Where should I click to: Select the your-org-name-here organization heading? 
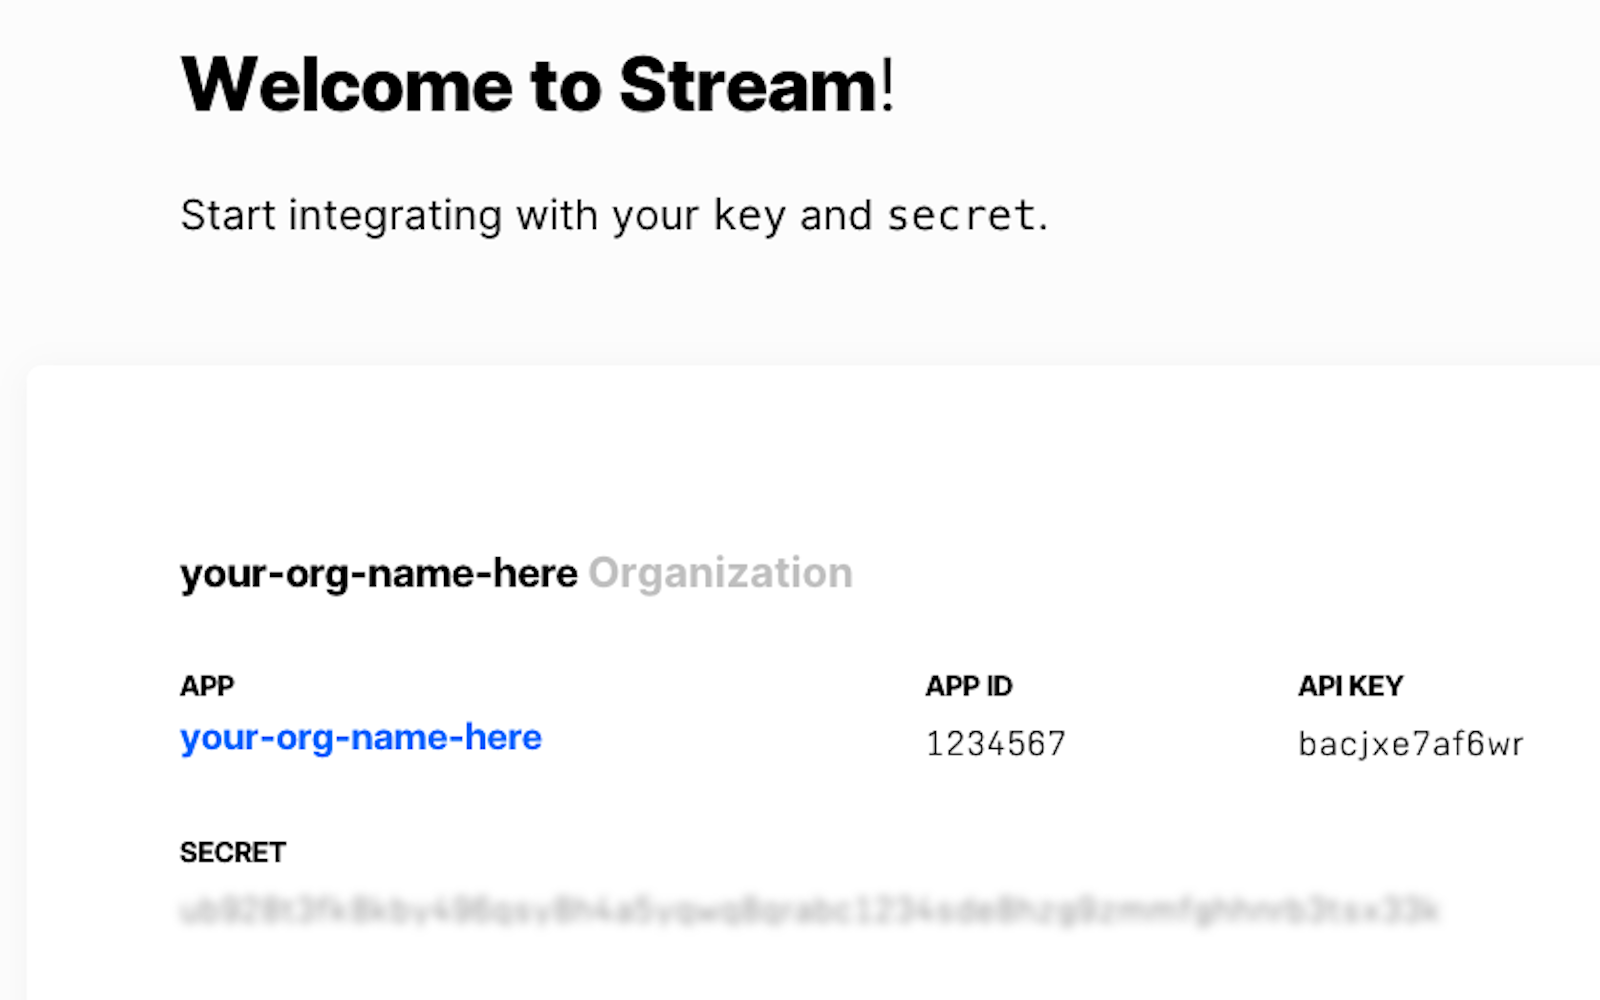[x=378, y=573]
